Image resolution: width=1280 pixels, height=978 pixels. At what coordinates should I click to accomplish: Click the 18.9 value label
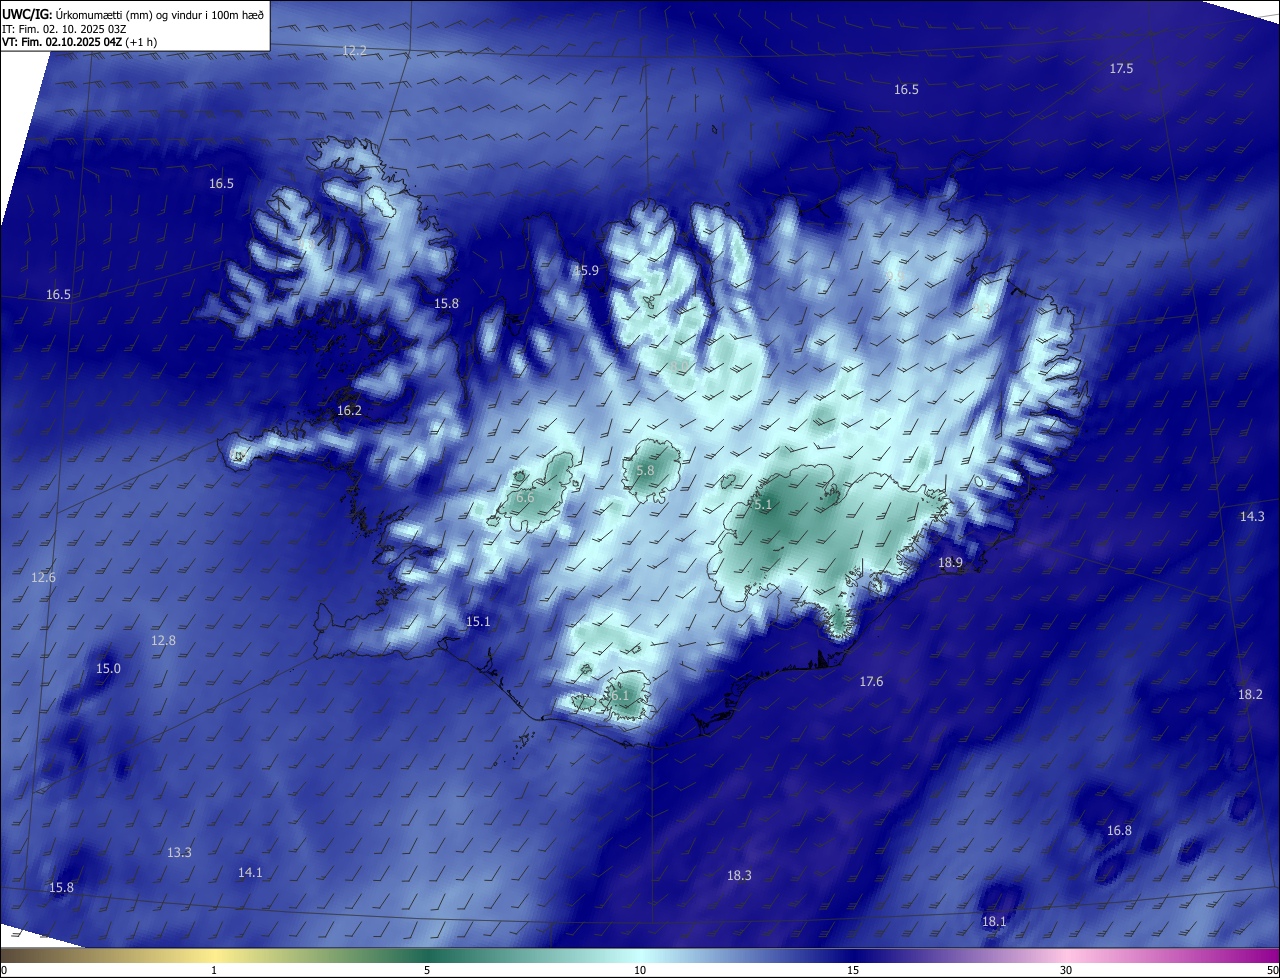(950, 563)
